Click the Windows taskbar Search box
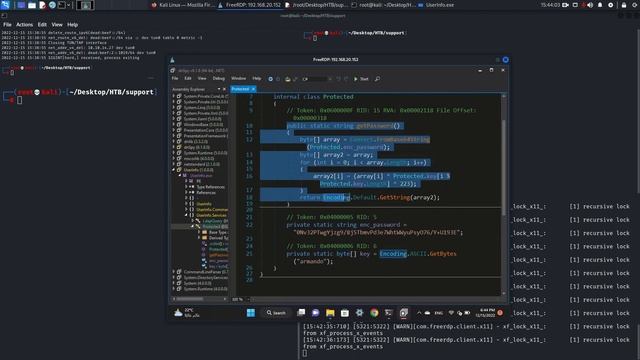 coord(276,313)
